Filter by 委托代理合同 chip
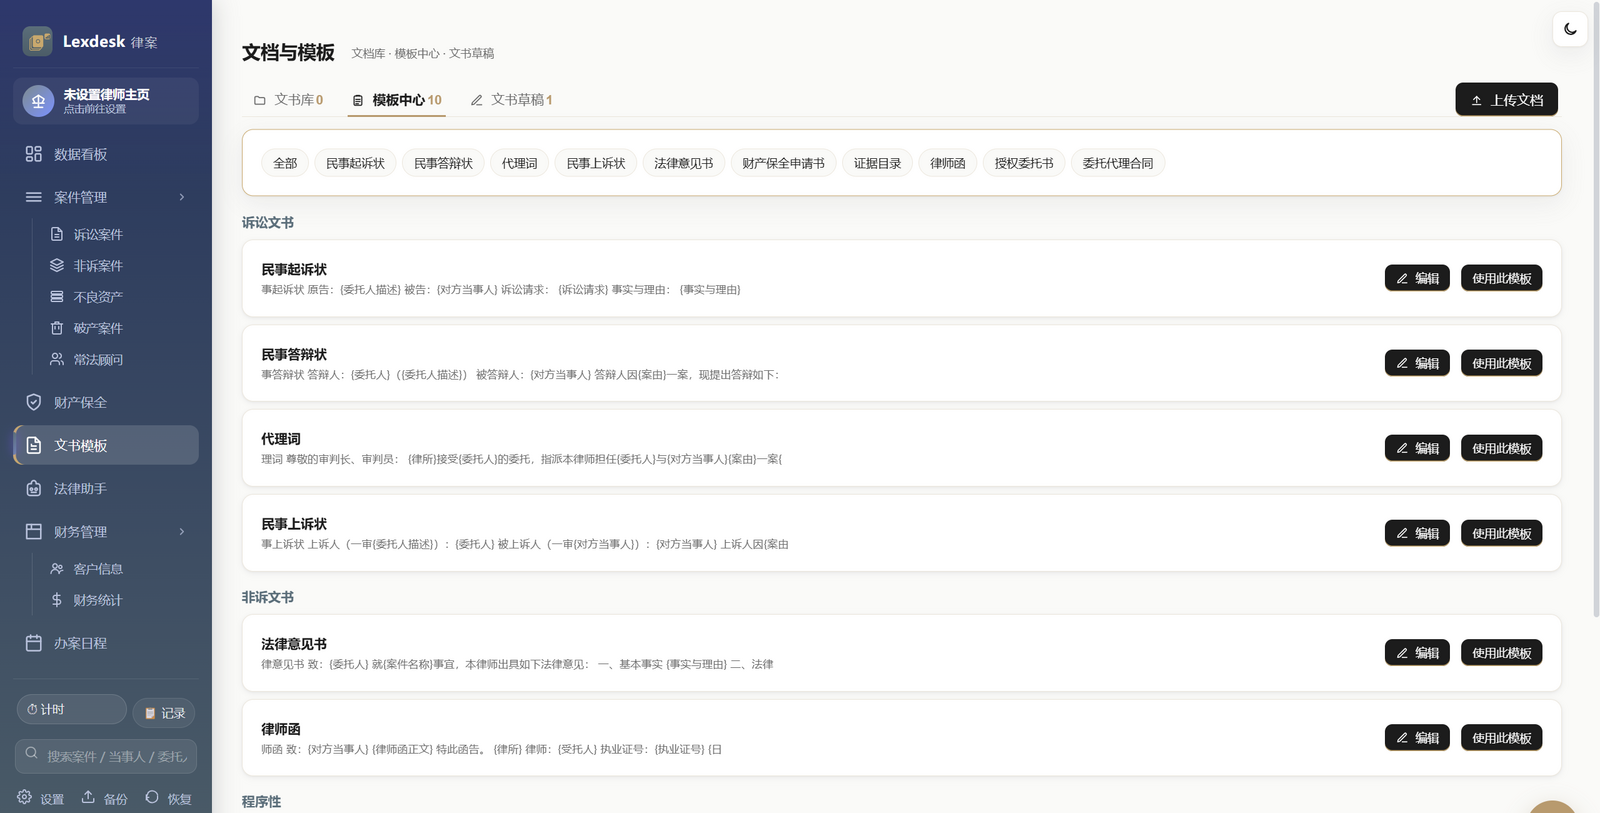Screen dimensions: 1600x813 click(1118, 163)
